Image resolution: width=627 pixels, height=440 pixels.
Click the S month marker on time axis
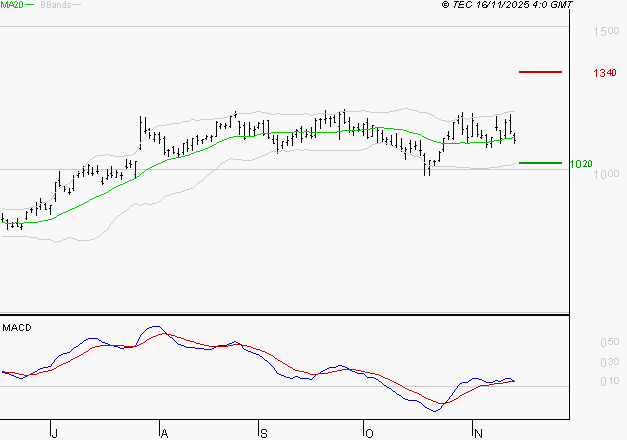(263, 432)
